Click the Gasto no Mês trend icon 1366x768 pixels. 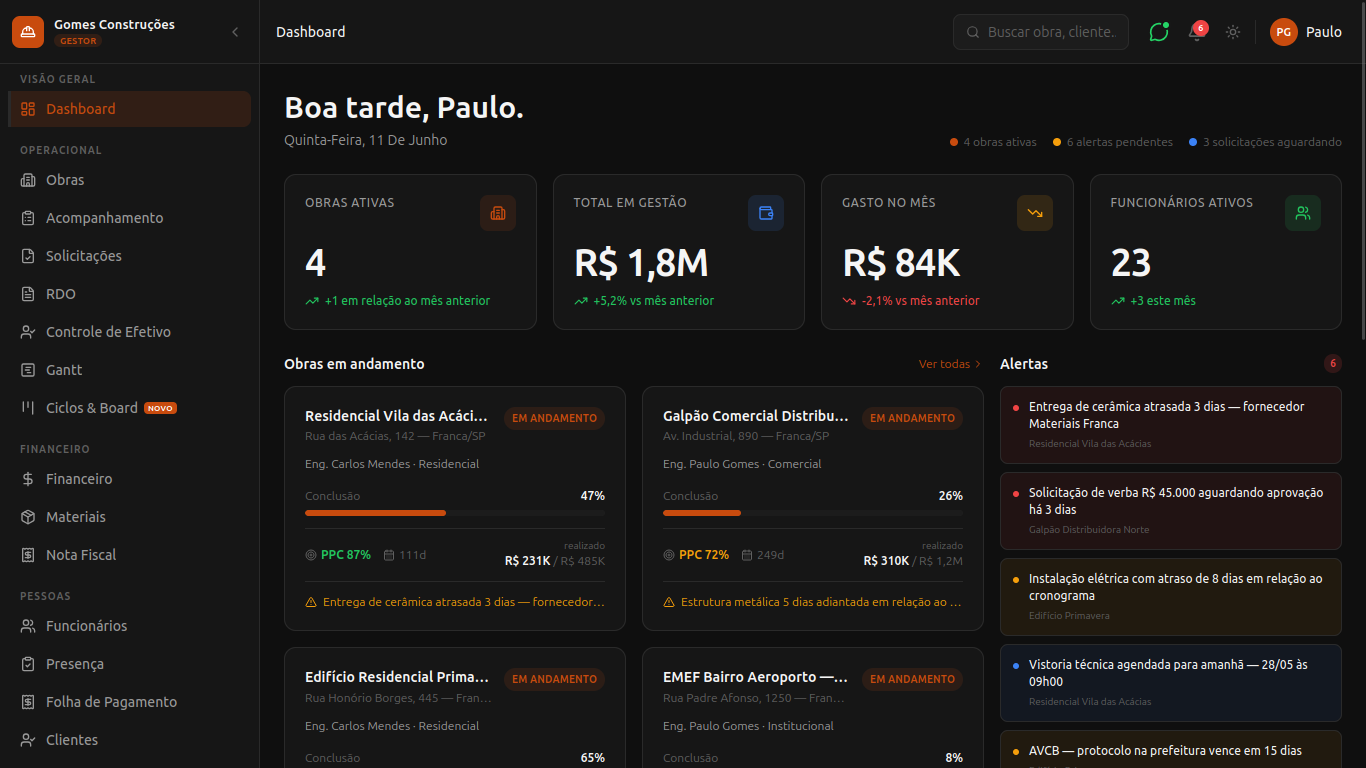click(1035, 213)
